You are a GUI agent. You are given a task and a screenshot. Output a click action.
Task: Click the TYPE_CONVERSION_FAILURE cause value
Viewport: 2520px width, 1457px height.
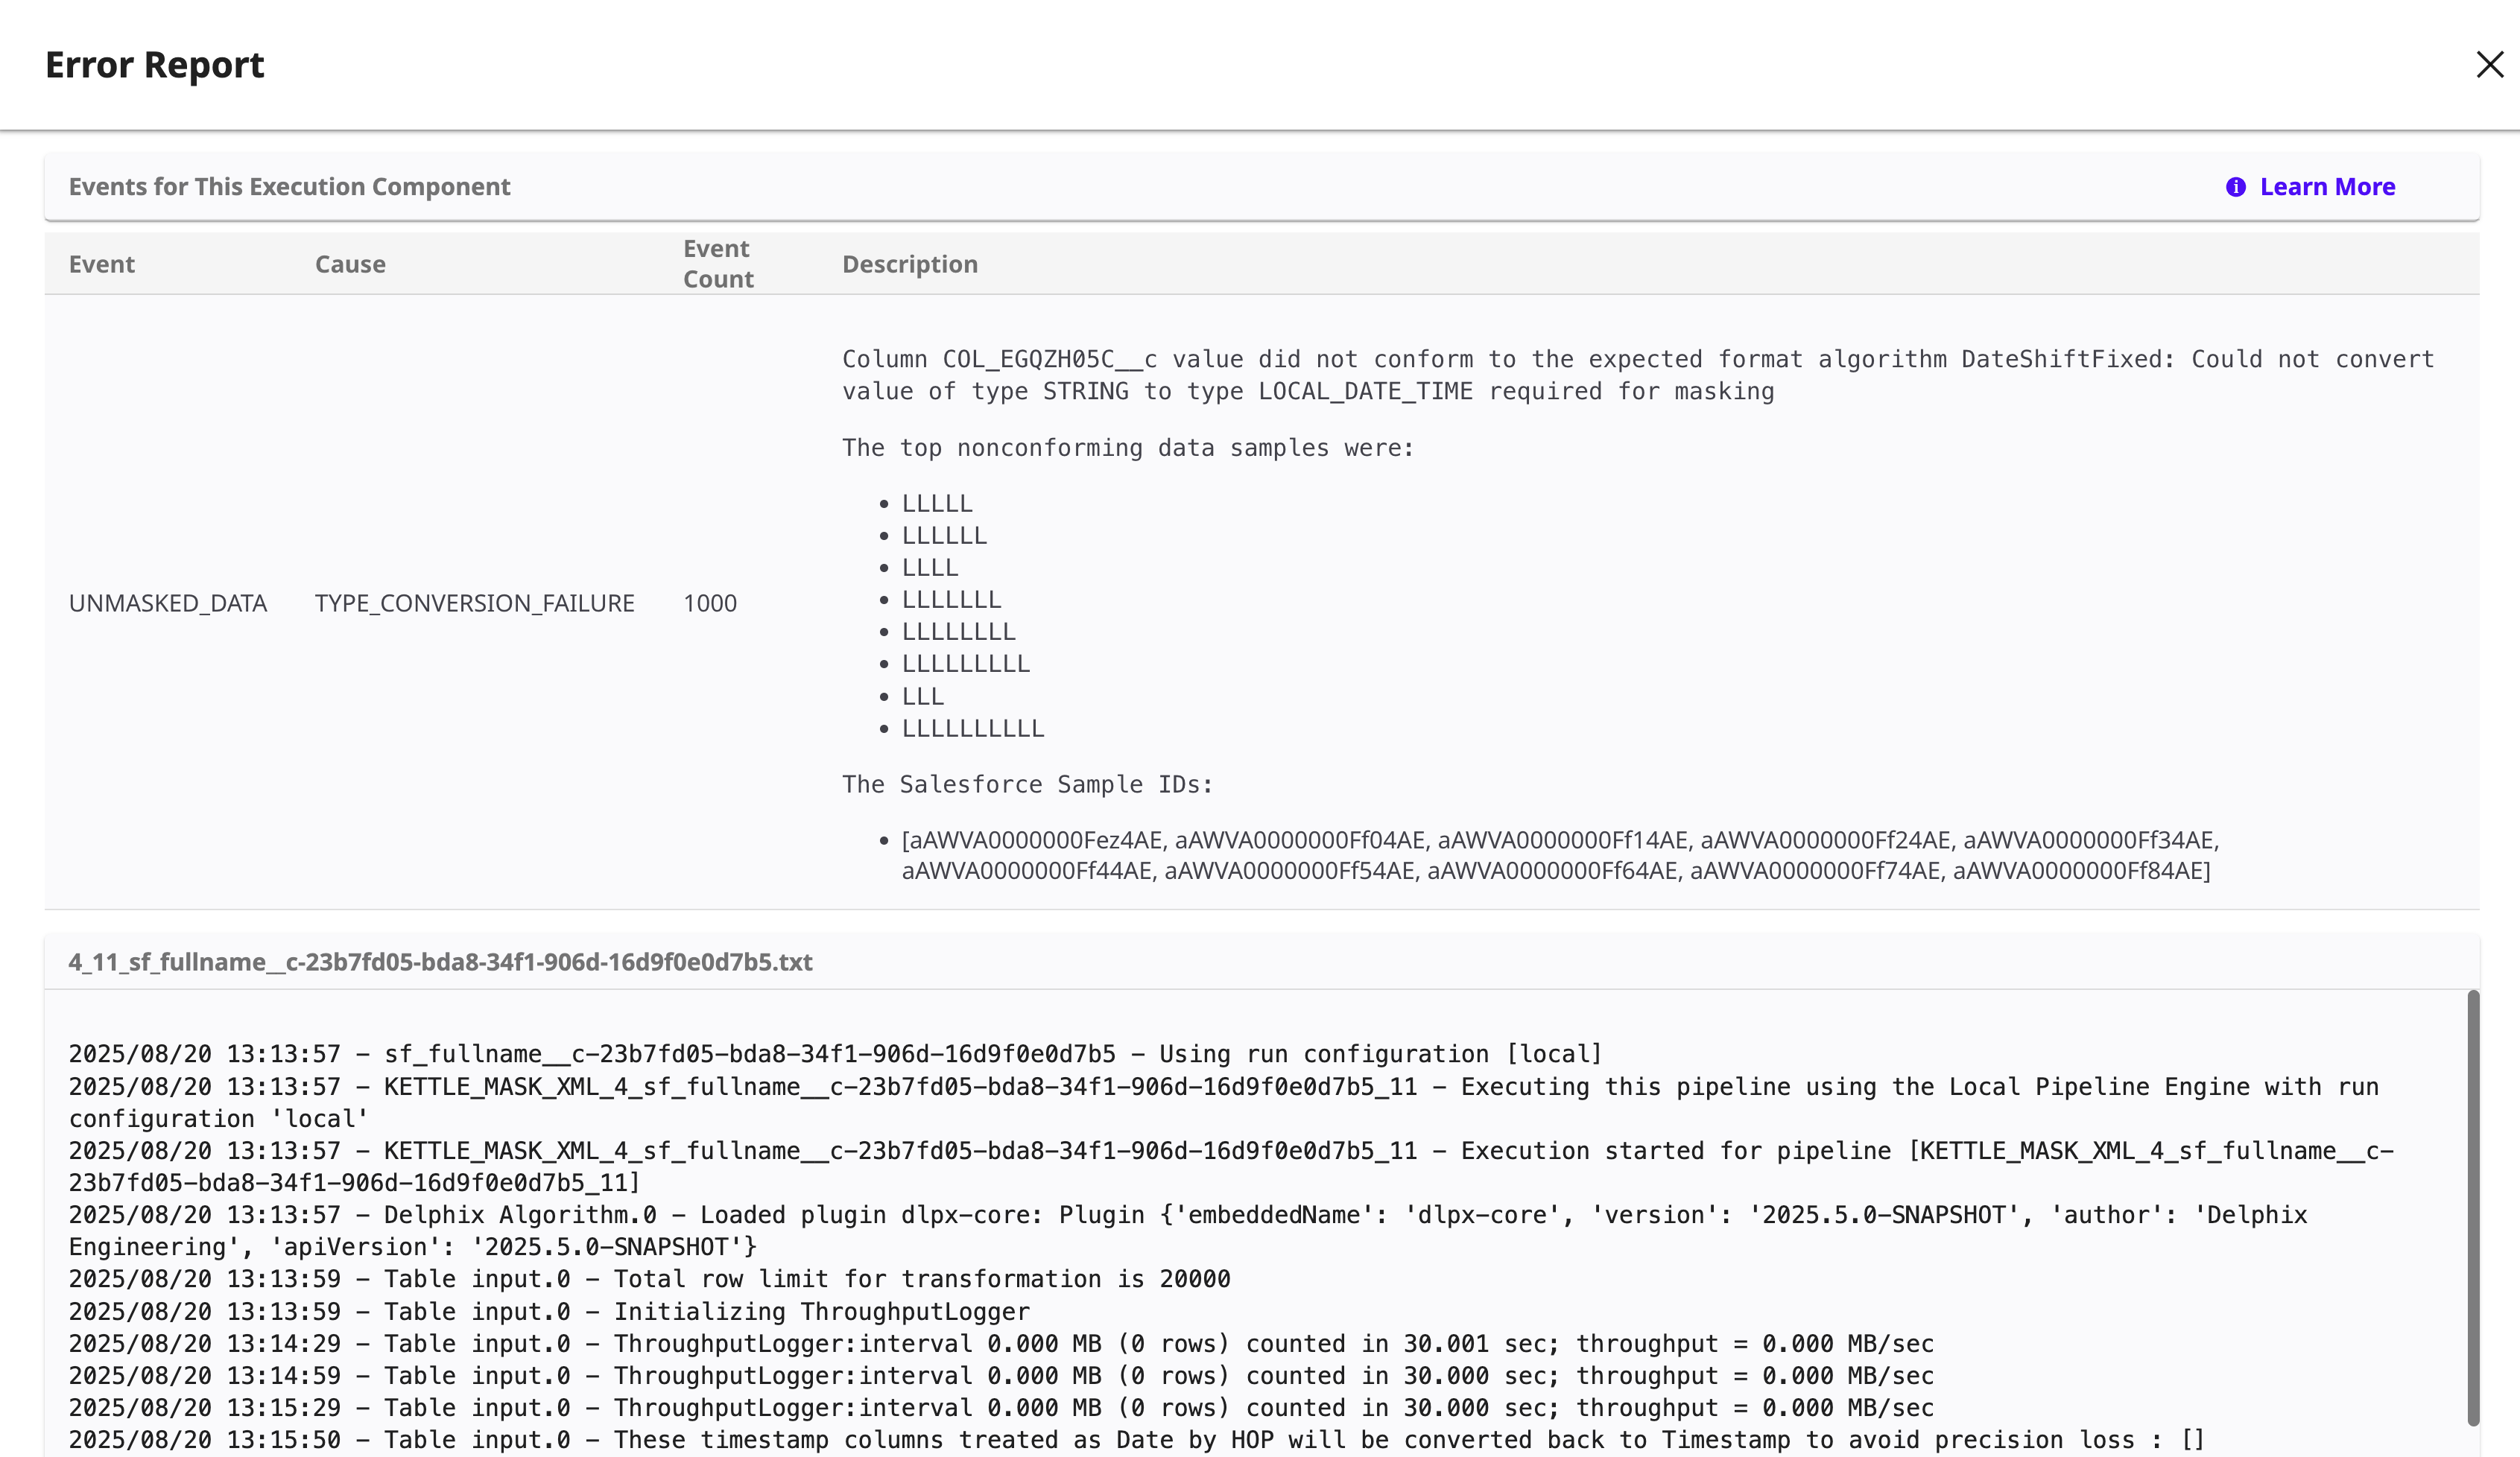tap(474, 602)
